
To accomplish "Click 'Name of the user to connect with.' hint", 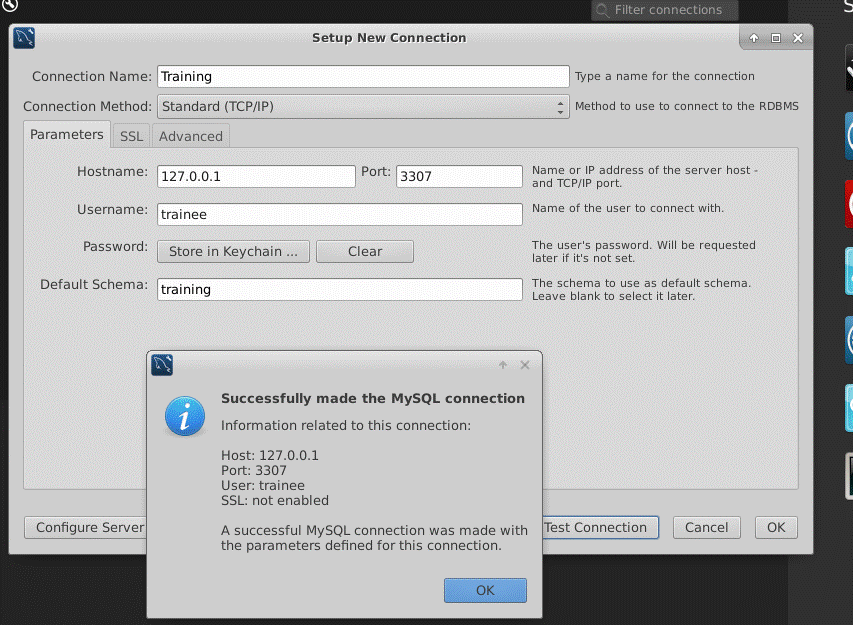I will [628, 208].
